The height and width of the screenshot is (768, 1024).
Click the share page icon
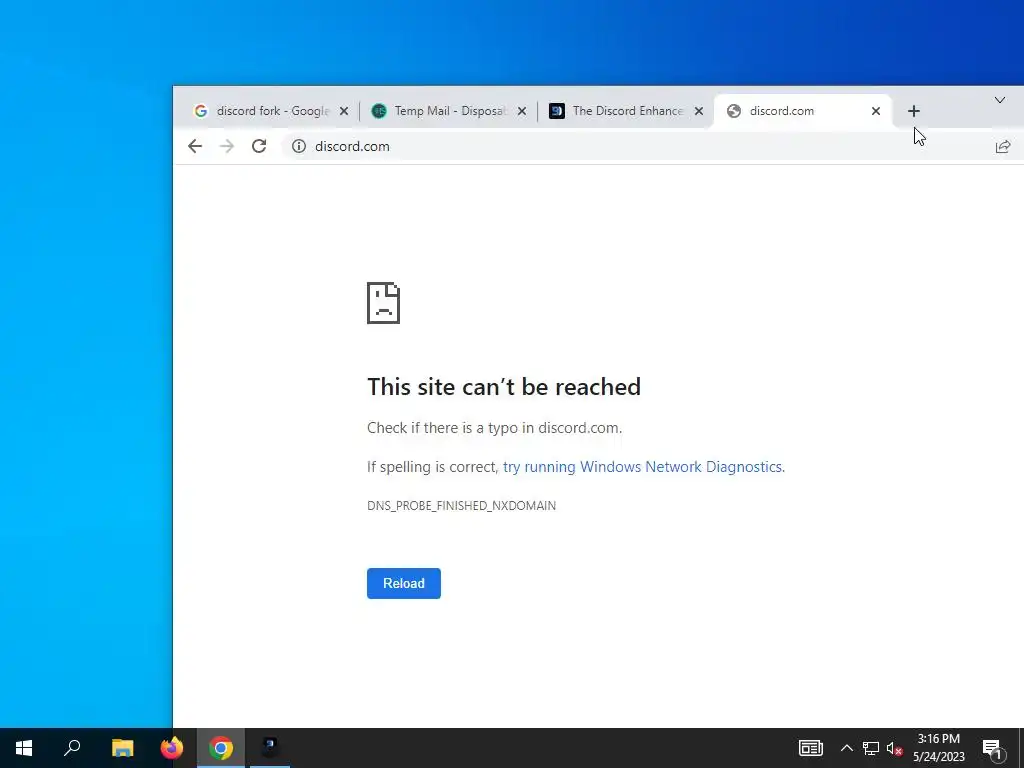(1002, 146)
